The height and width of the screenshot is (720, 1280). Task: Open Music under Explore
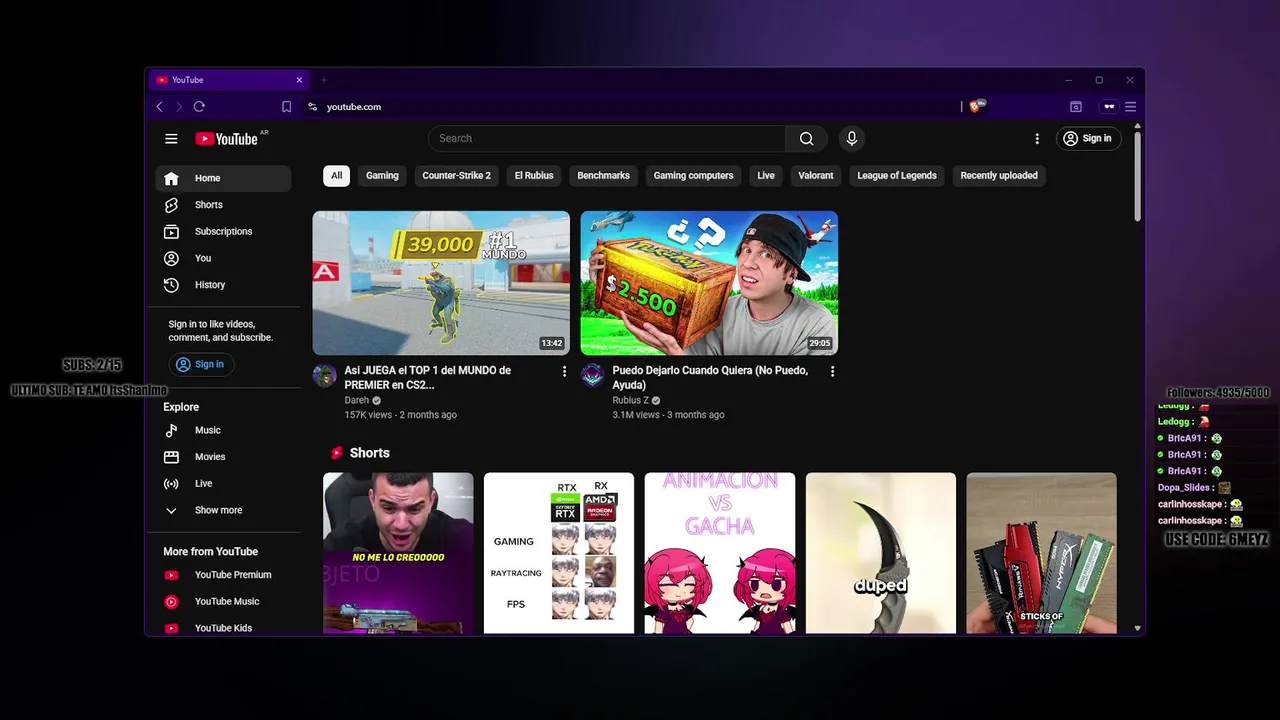coord(223,430)
